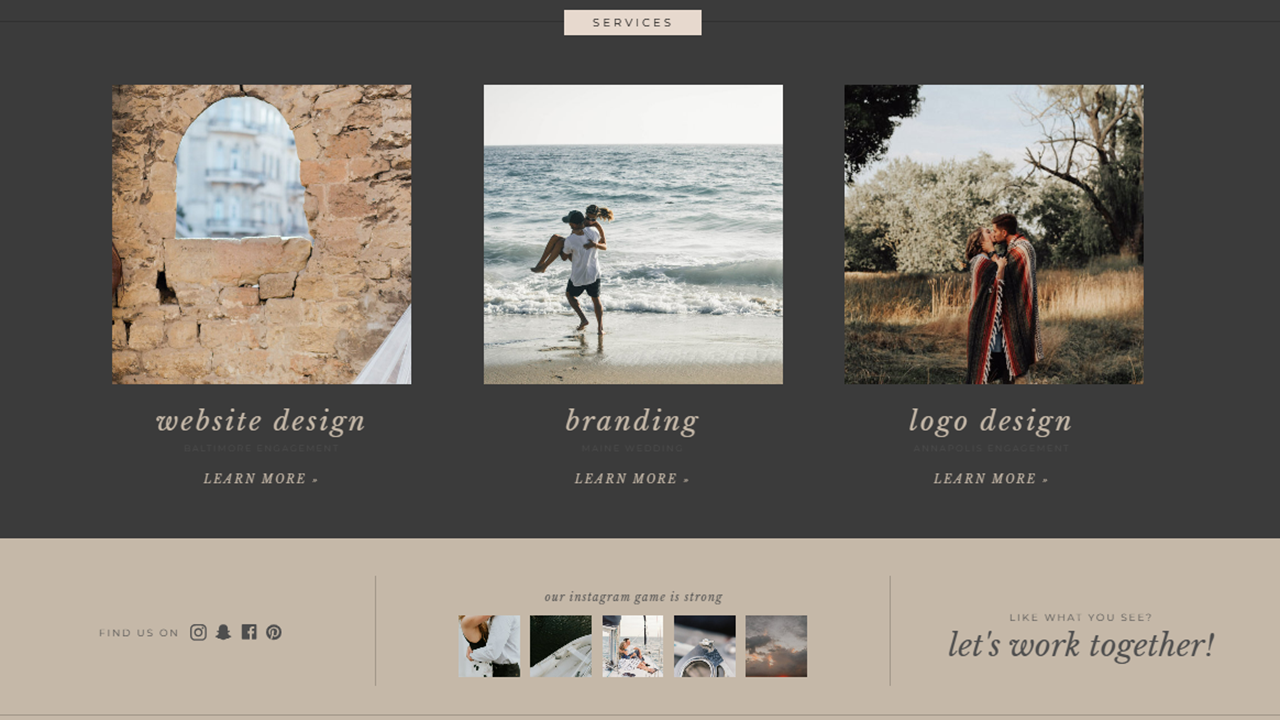Click the beach couple photo
This screenshot has width=1280, height=720.
click(633, 234)
